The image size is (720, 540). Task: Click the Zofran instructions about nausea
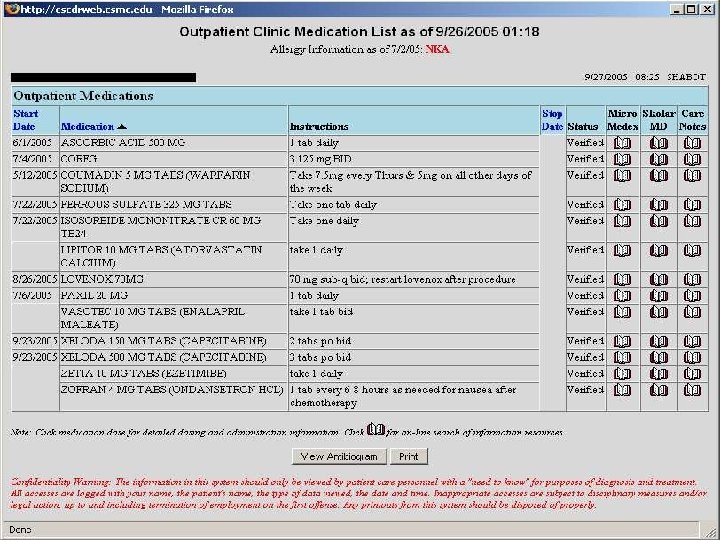403,396
